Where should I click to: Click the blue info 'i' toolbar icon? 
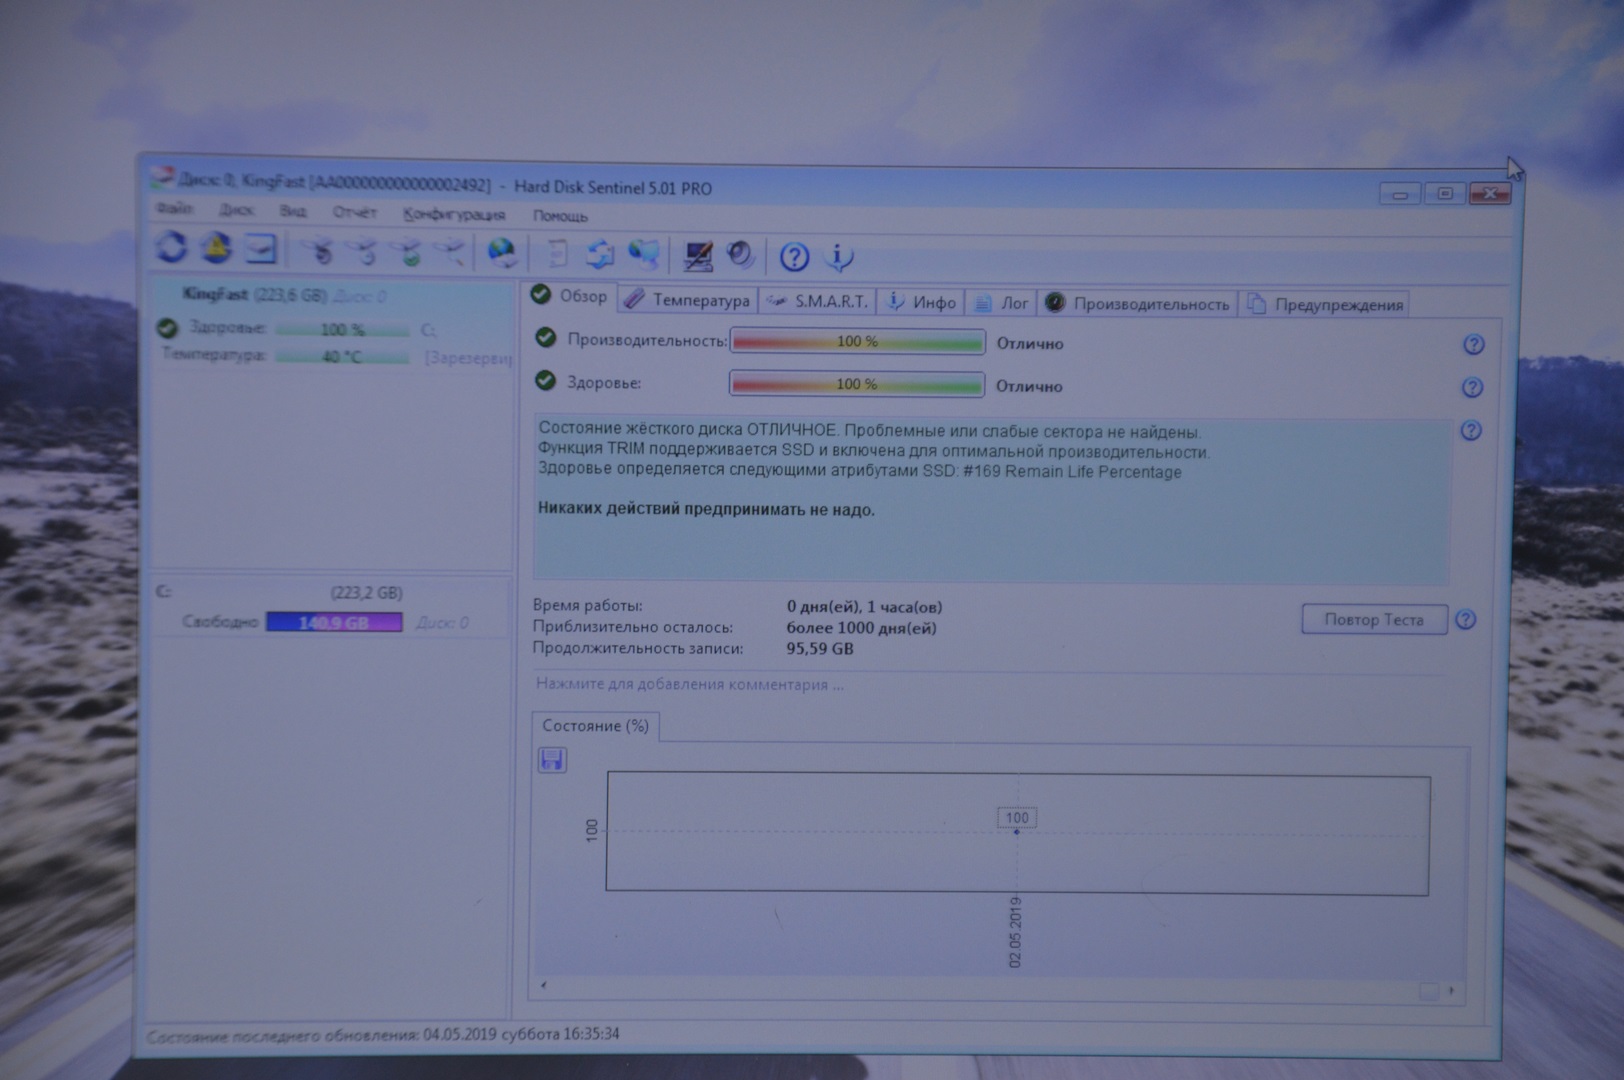point(838,258)
